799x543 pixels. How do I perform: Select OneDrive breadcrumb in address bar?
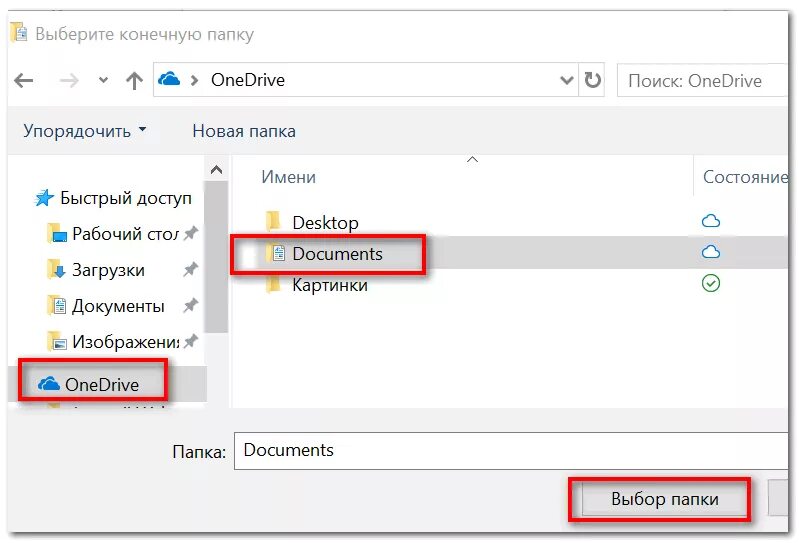(x=248, y=80)
